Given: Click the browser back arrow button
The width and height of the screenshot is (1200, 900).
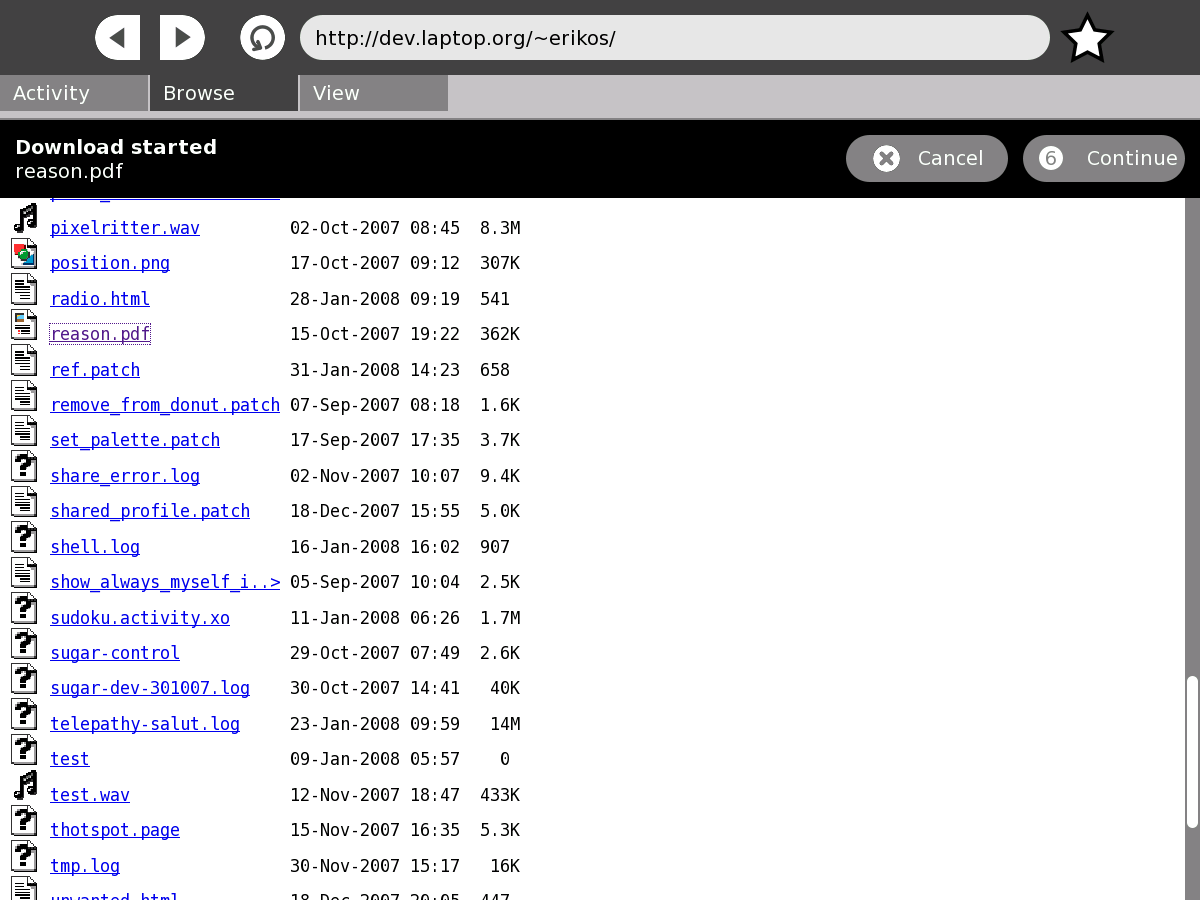Looking at the screenshot, I should point(118,38).
